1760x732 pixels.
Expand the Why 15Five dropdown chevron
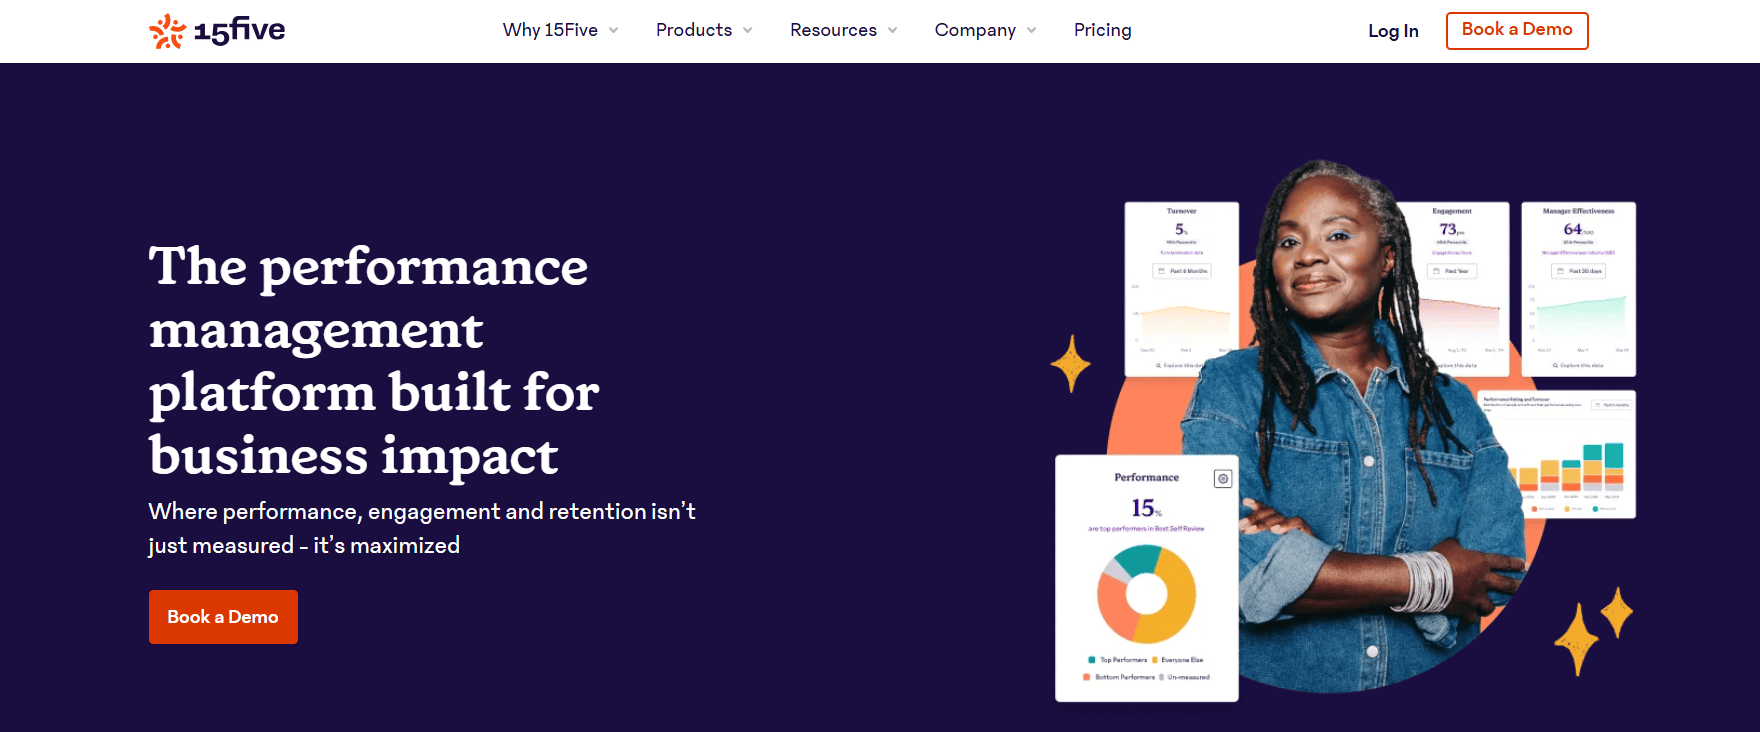(x=614, y=31)
